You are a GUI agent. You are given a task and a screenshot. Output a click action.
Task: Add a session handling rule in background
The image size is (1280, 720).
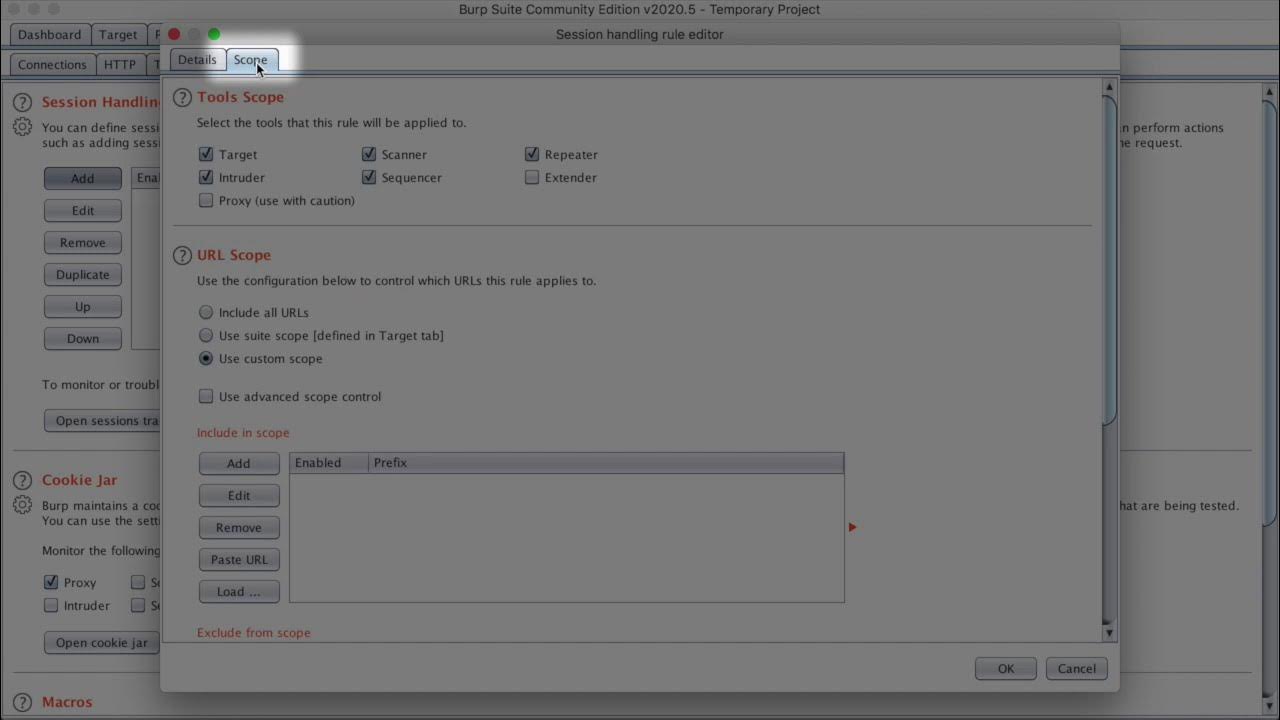pos(83,178)
